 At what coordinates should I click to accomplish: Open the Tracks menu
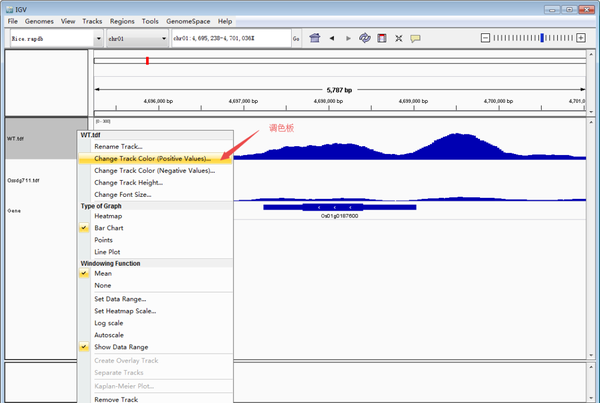[92, 21]
